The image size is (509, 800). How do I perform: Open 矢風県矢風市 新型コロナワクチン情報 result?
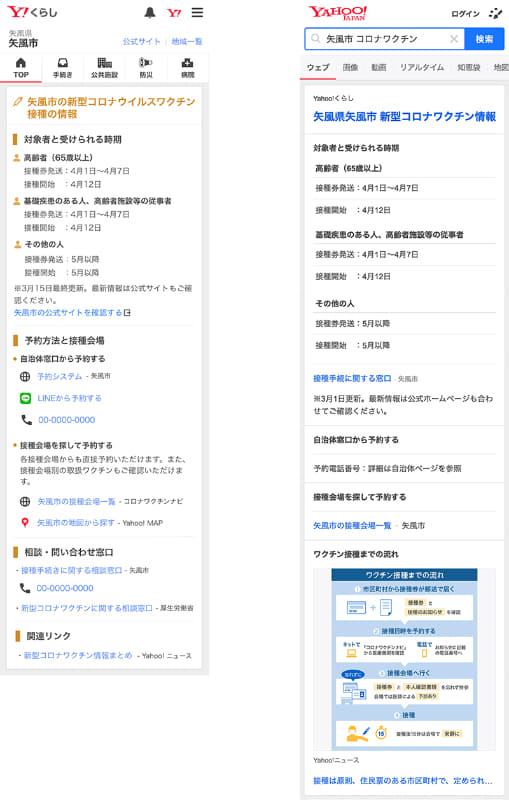coord(404,117)
